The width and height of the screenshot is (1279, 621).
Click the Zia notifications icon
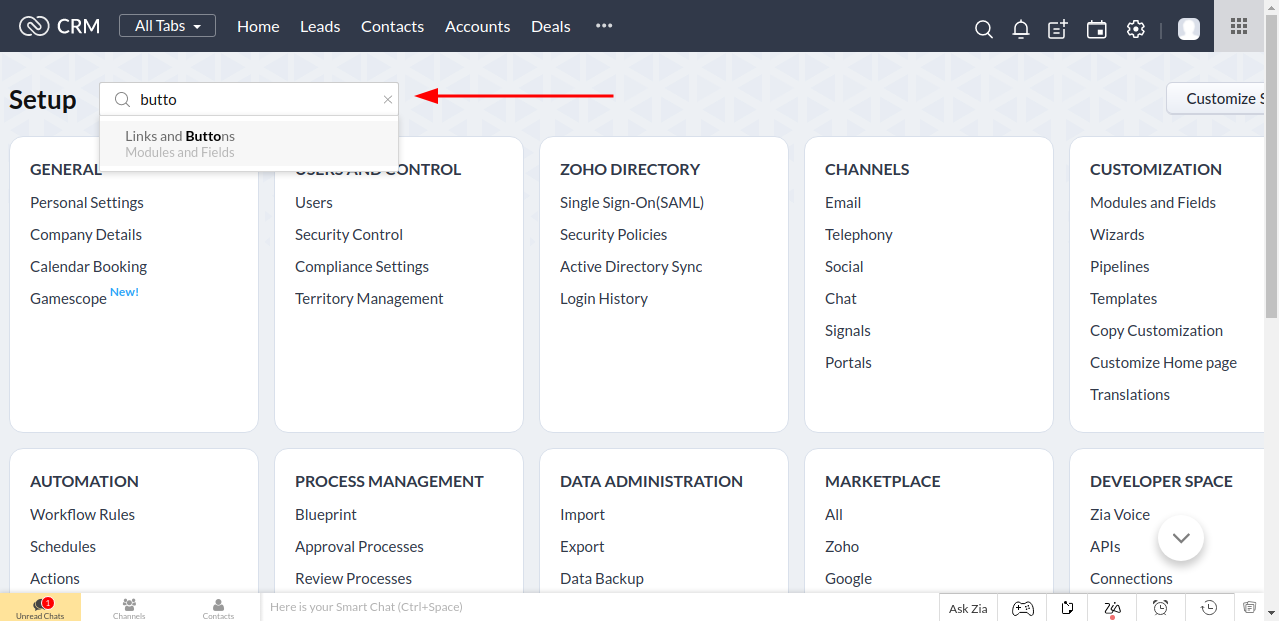point(1112,607)
